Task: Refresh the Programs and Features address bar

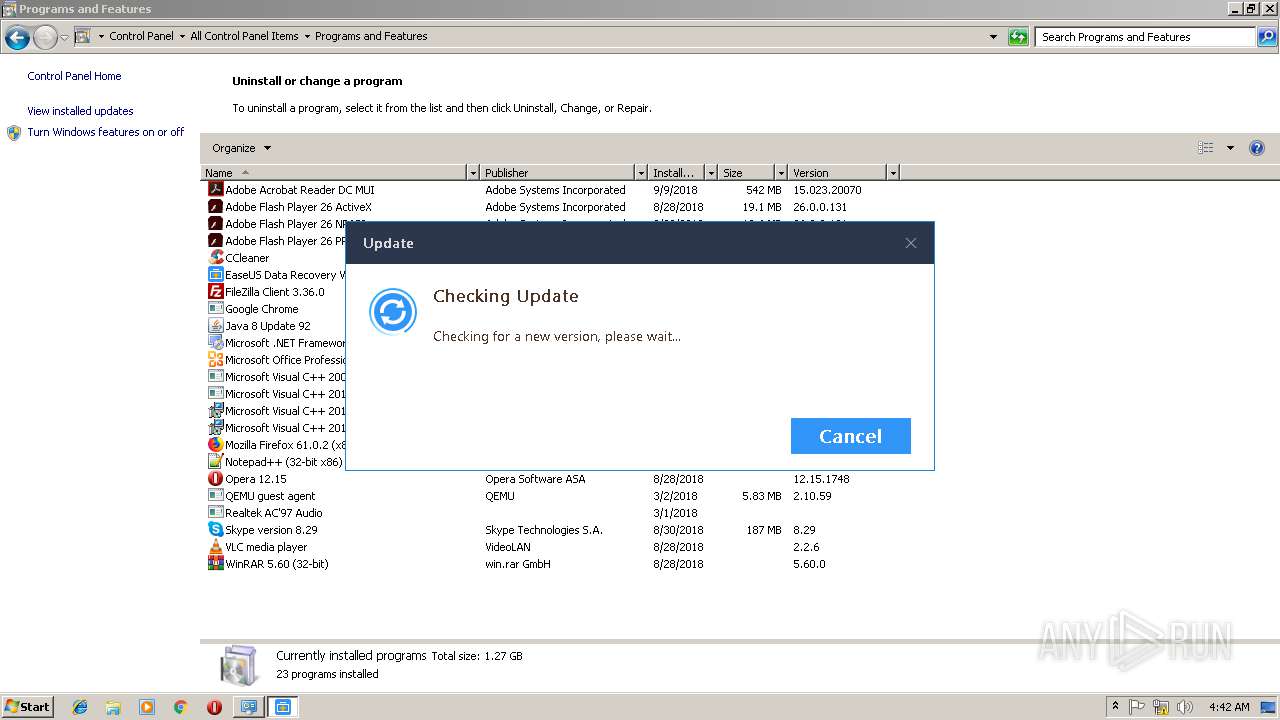Action: pos(1018,37)
